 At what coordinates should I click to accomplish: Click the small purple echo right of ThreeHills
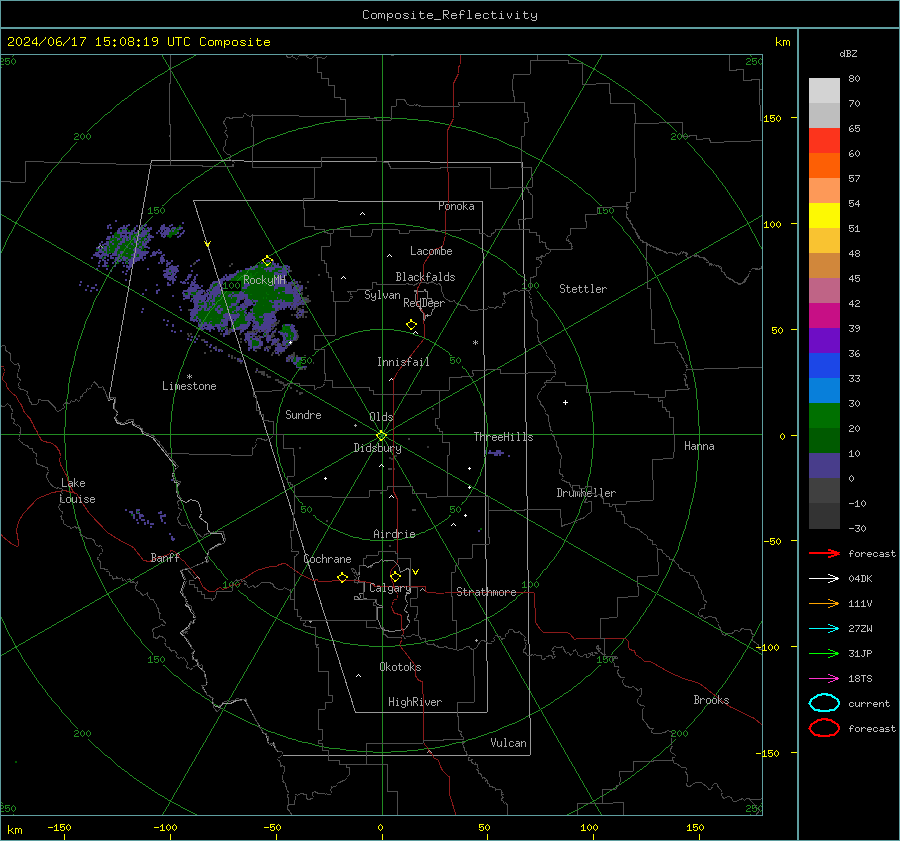pos(497,454)
